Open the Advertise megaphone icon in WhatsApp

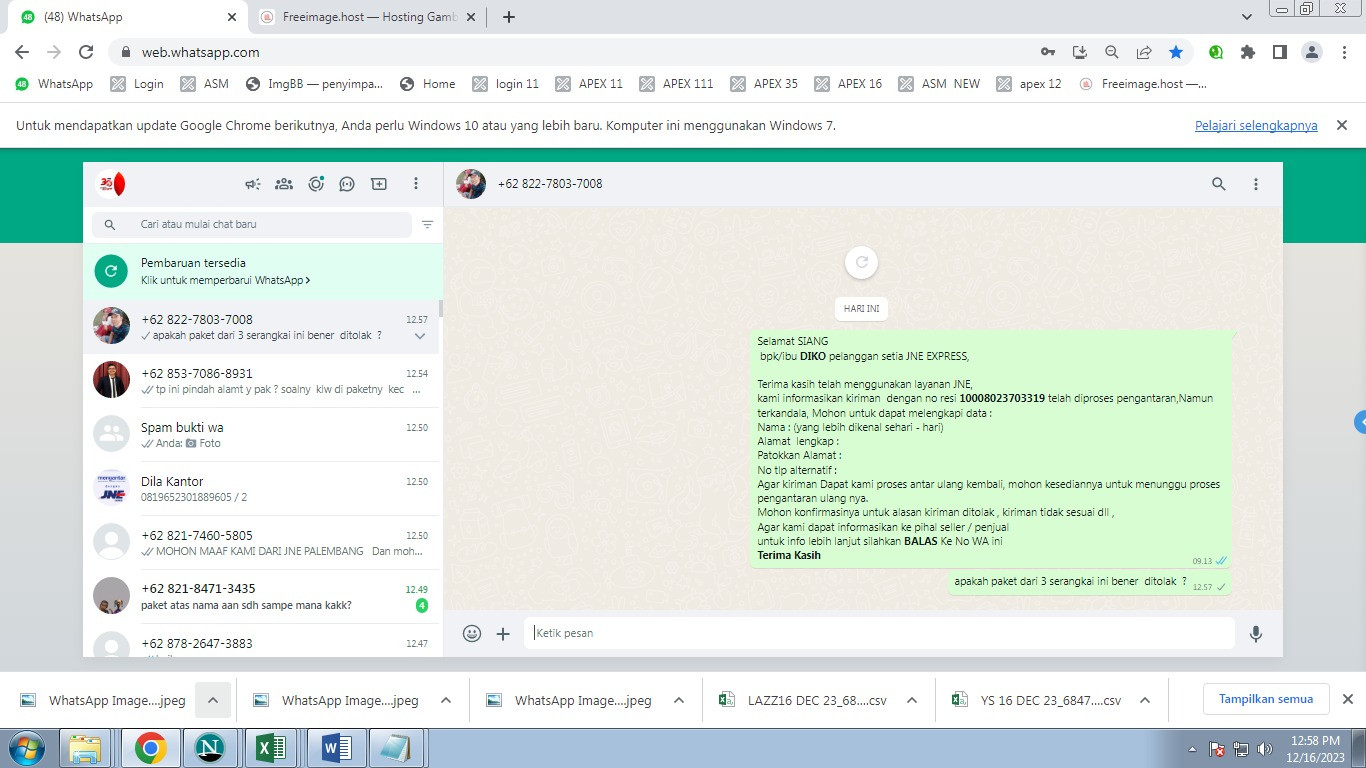(253, 184)
